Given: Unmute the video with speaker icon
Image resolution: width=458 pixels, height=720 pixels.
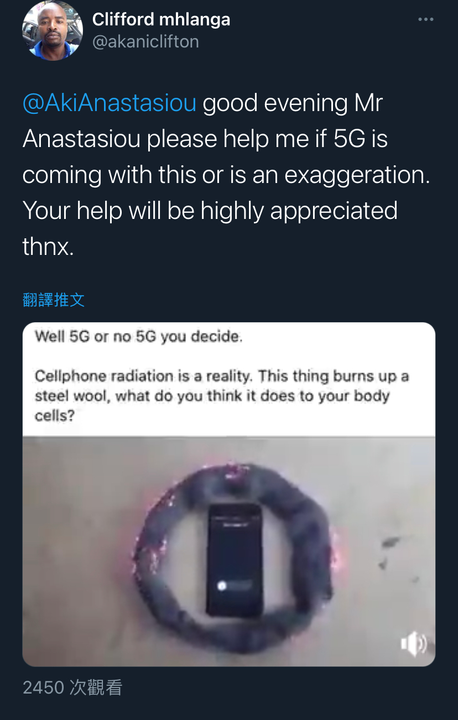Looking at the screenshot, I should (413, 644).
